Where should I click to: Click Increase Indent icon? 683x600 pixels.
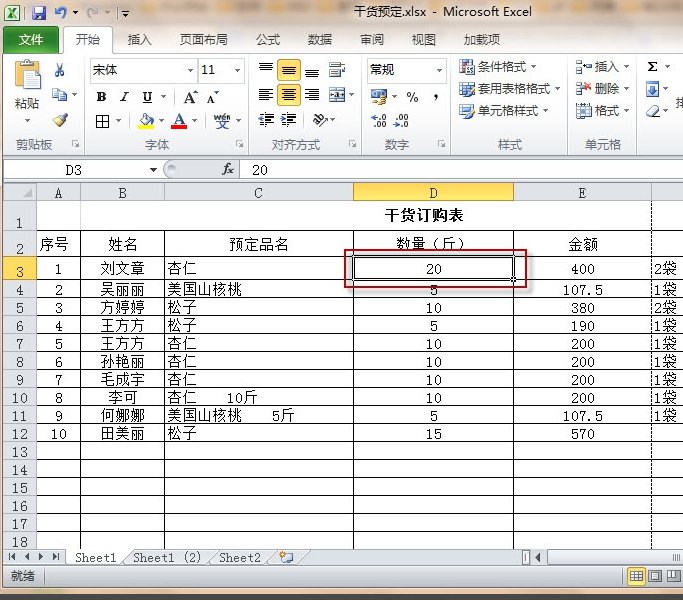(288, 119)
